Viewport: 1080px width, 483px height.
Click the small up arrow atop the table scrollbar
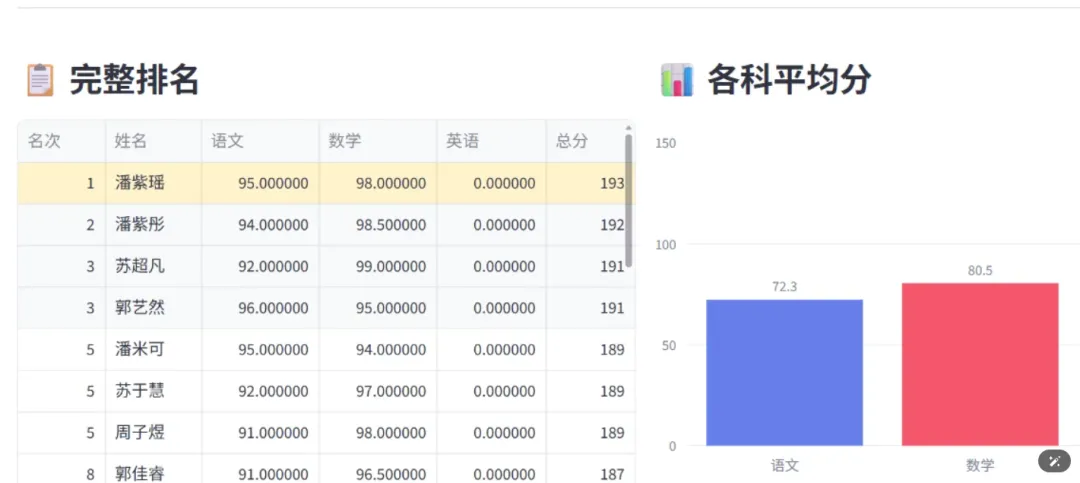628,127
